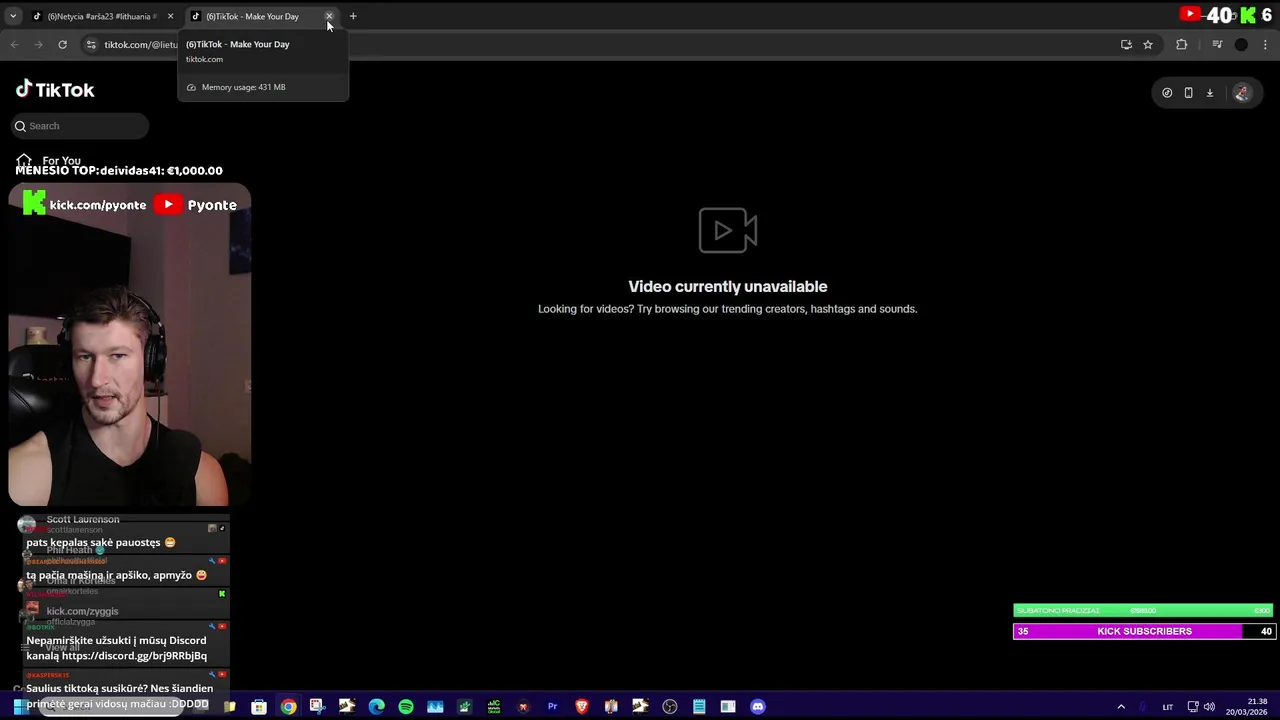The image size is (1280, 720).
Task: Open Adobe Premiere Pro from the taskbar
Action: coord(552,707)
